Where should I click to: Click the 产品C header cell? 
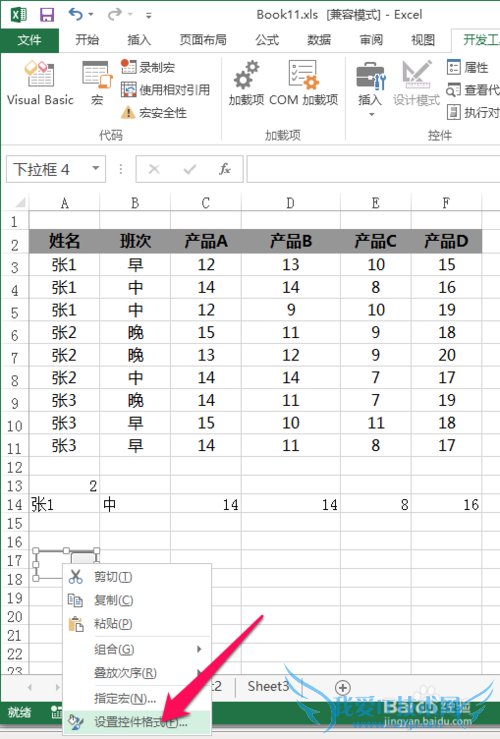[x=376, y=241]
